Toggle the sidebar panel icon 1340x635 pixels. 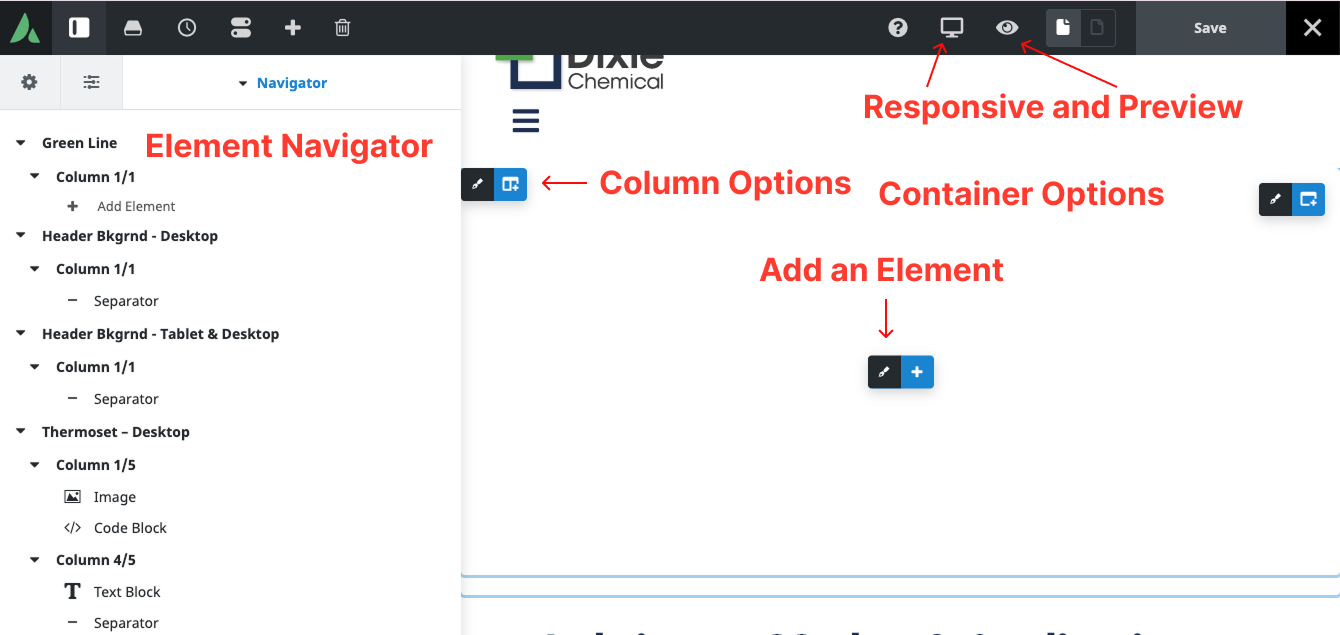pyautogui.click(x=79, y=28)
